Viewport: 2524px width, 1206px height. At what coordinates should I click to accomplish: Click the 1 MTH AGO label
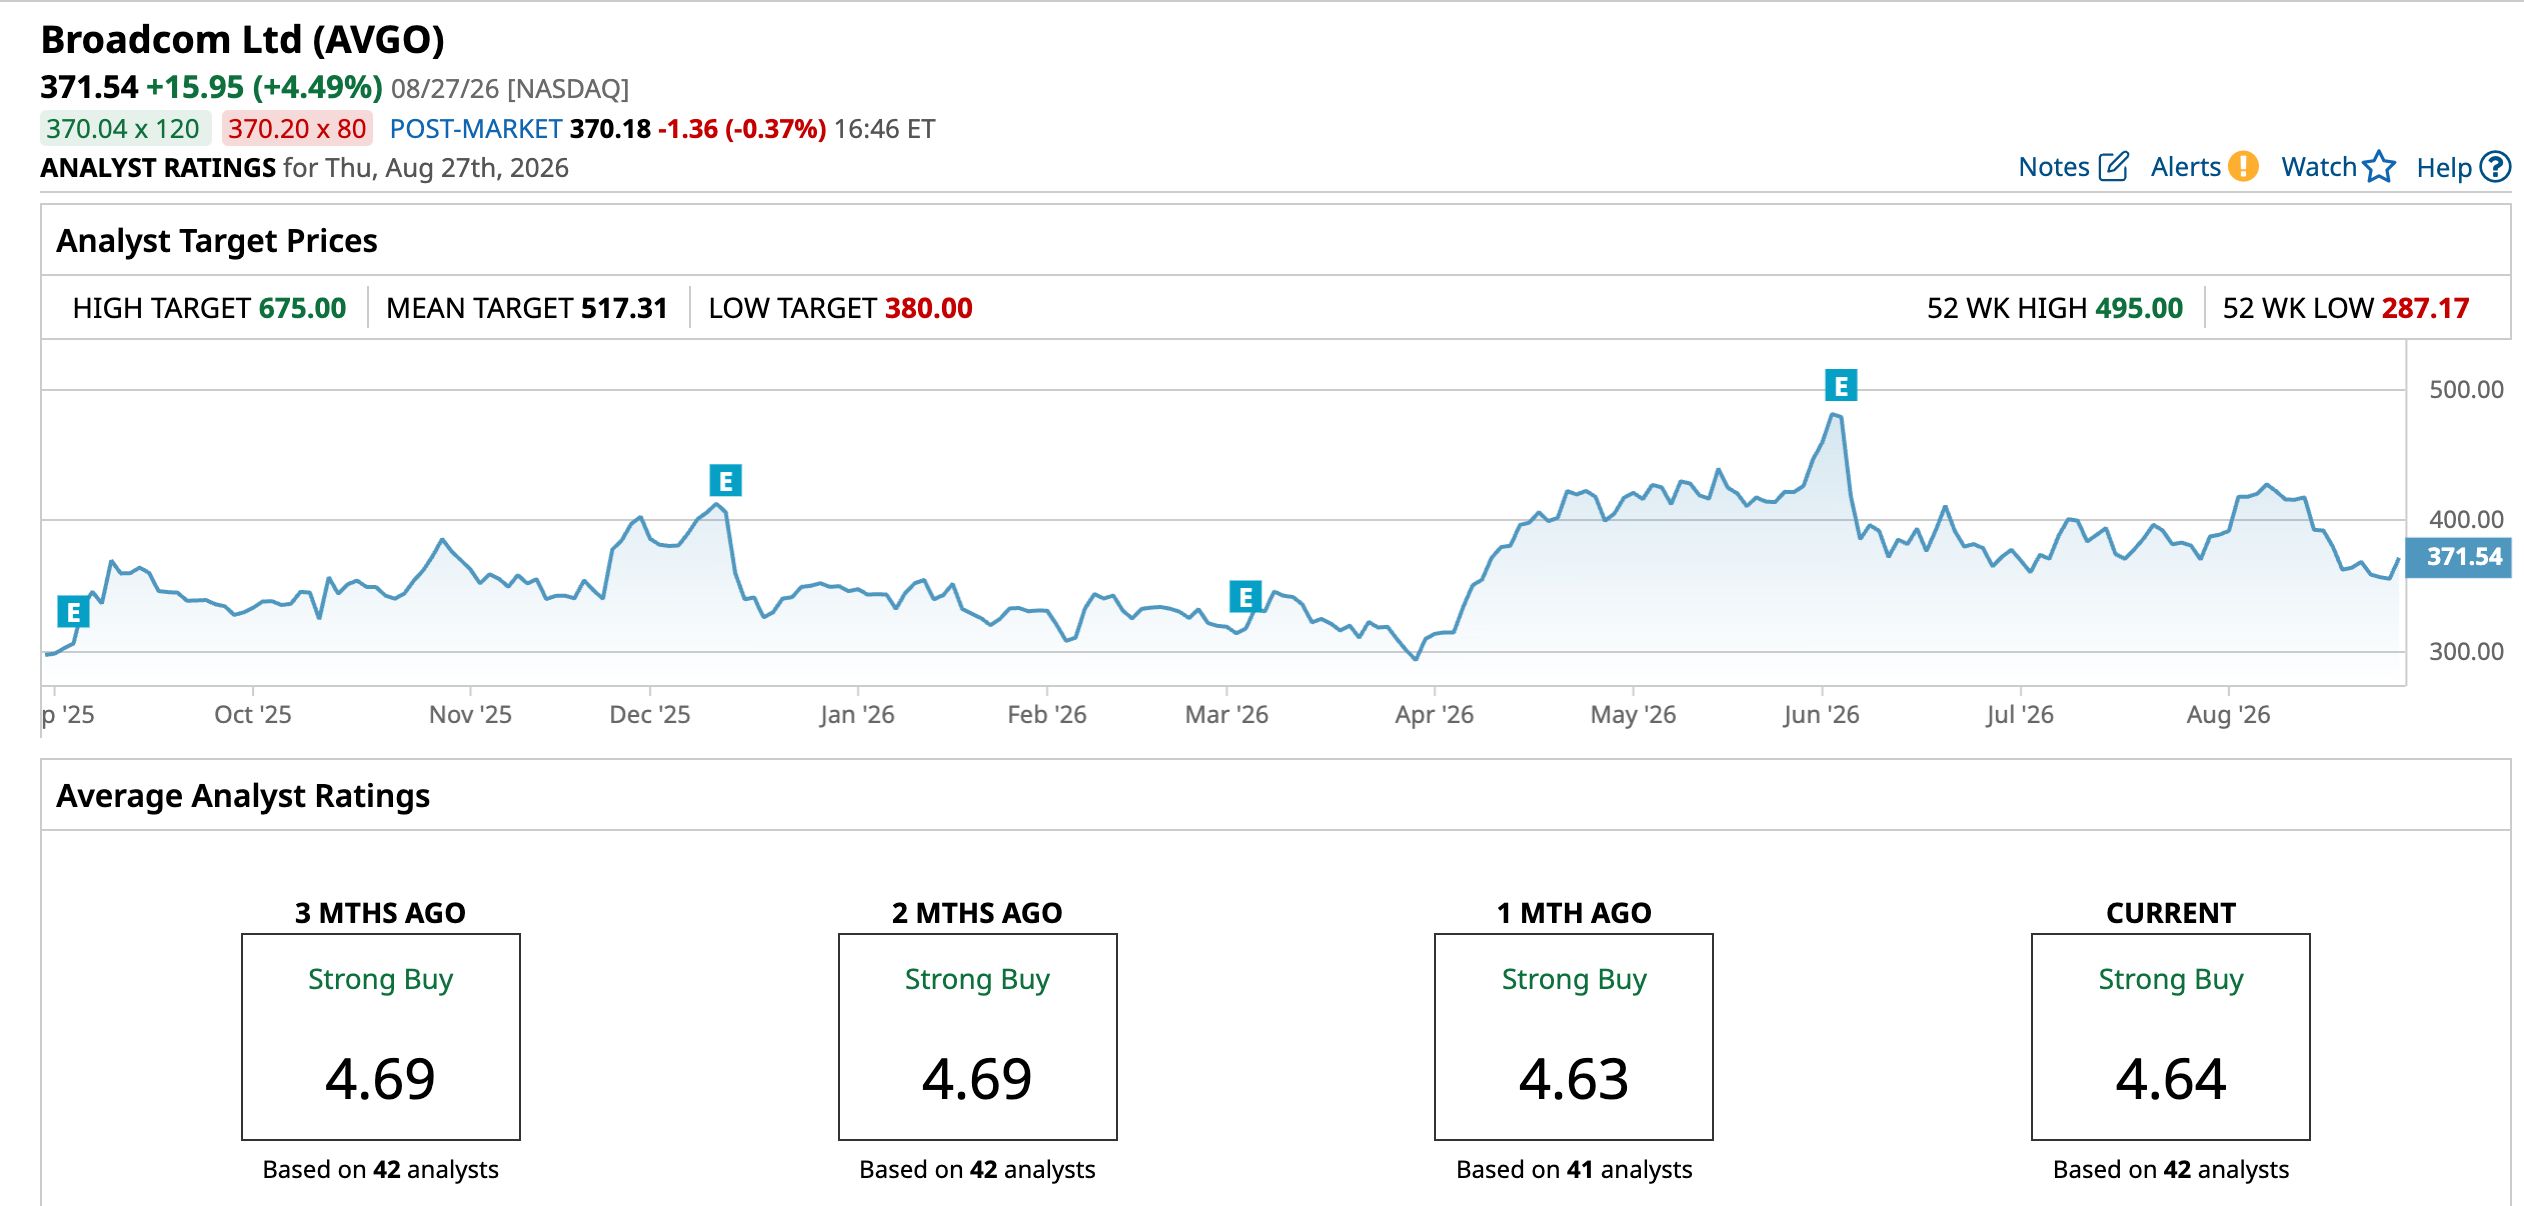click(x=1574, y=913)
